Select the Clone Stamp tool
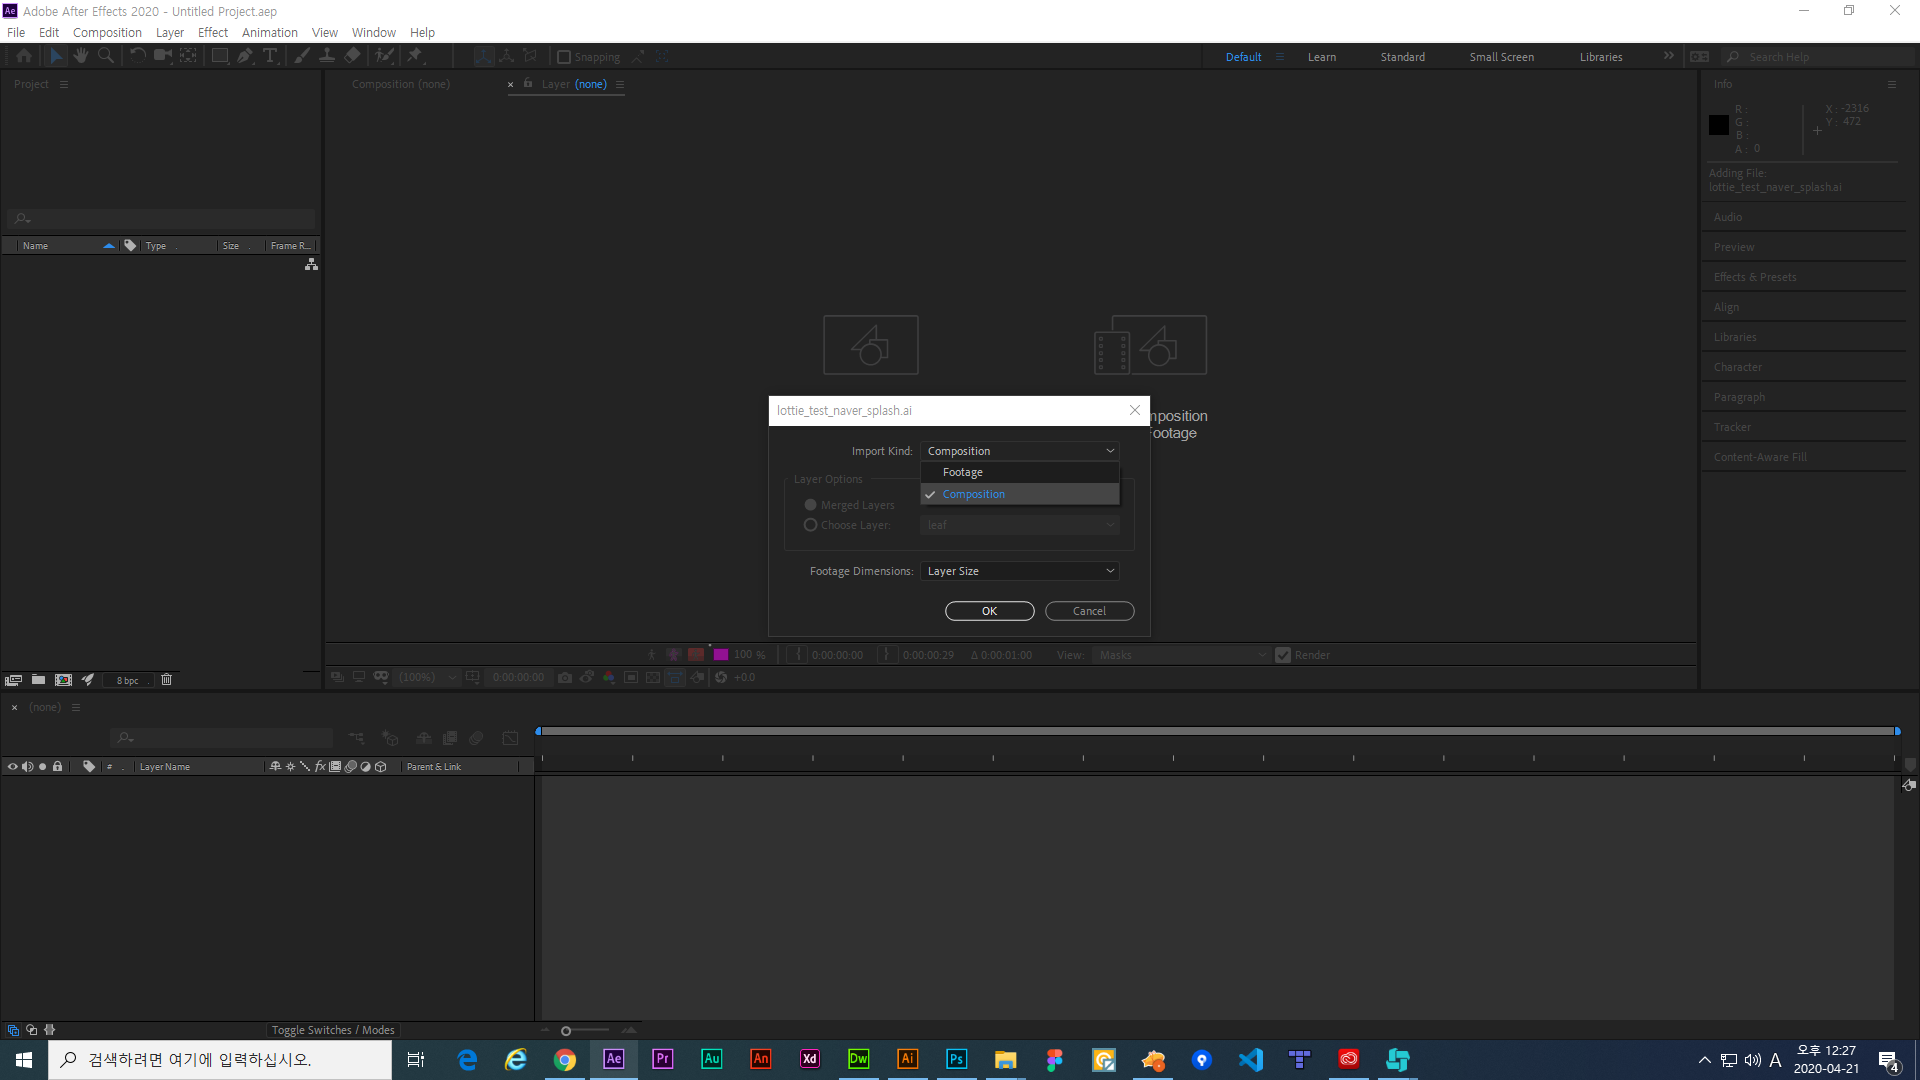 coord(327,56)
